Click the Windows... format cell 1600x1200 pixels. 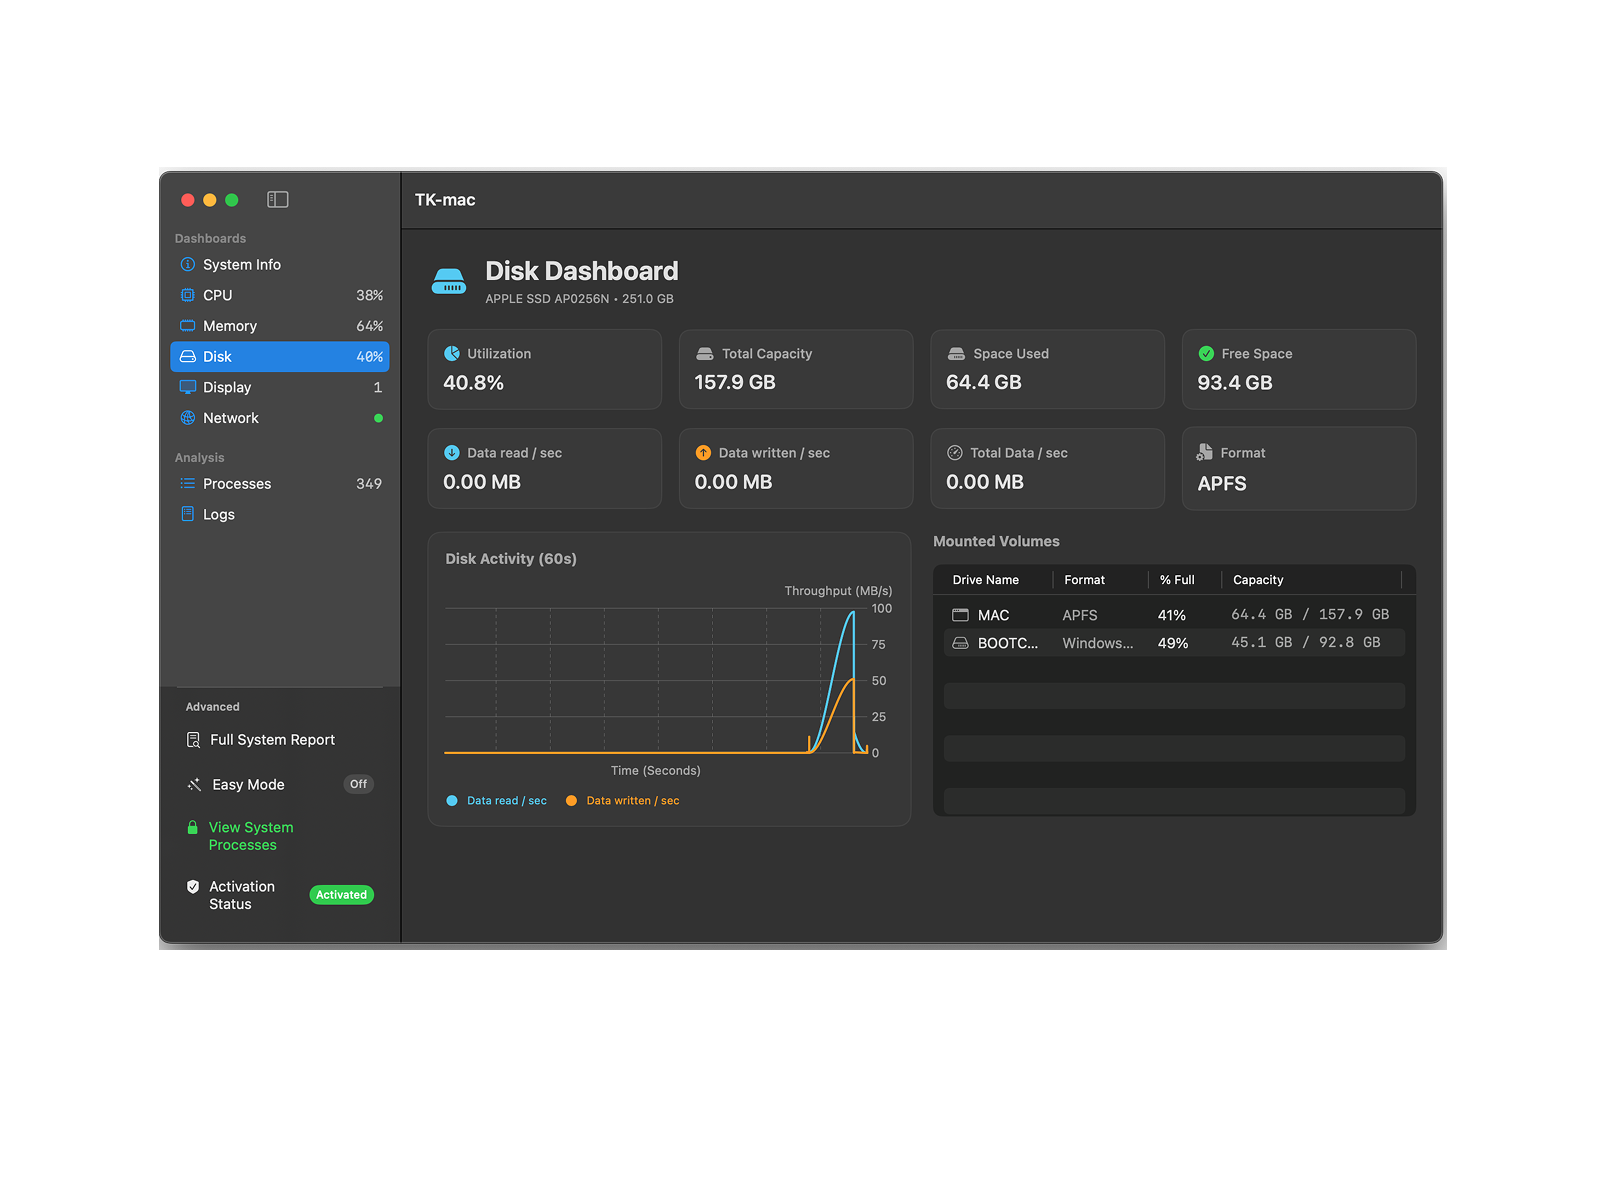(1098, 643)
